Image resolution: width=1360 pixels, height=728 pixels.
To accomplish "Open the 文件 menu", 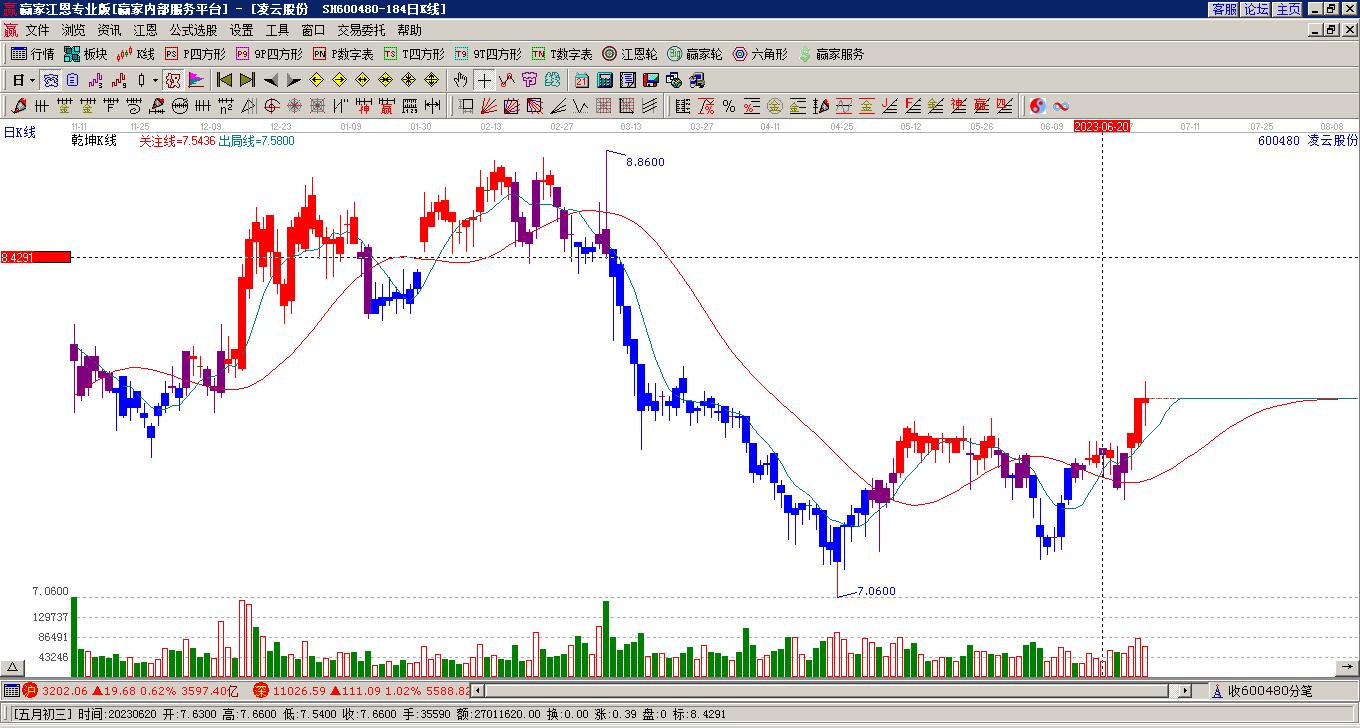I will 37,31.
